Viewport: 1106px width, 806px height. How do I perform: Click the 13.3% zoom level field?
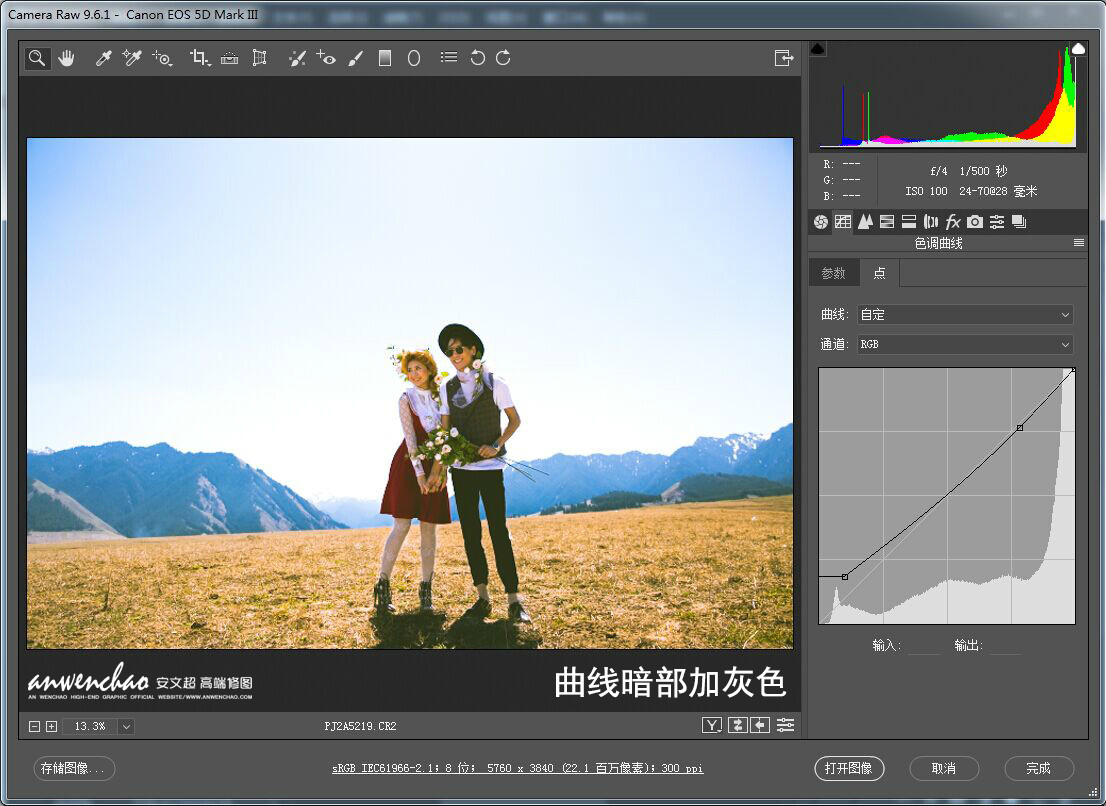point(90,726)
